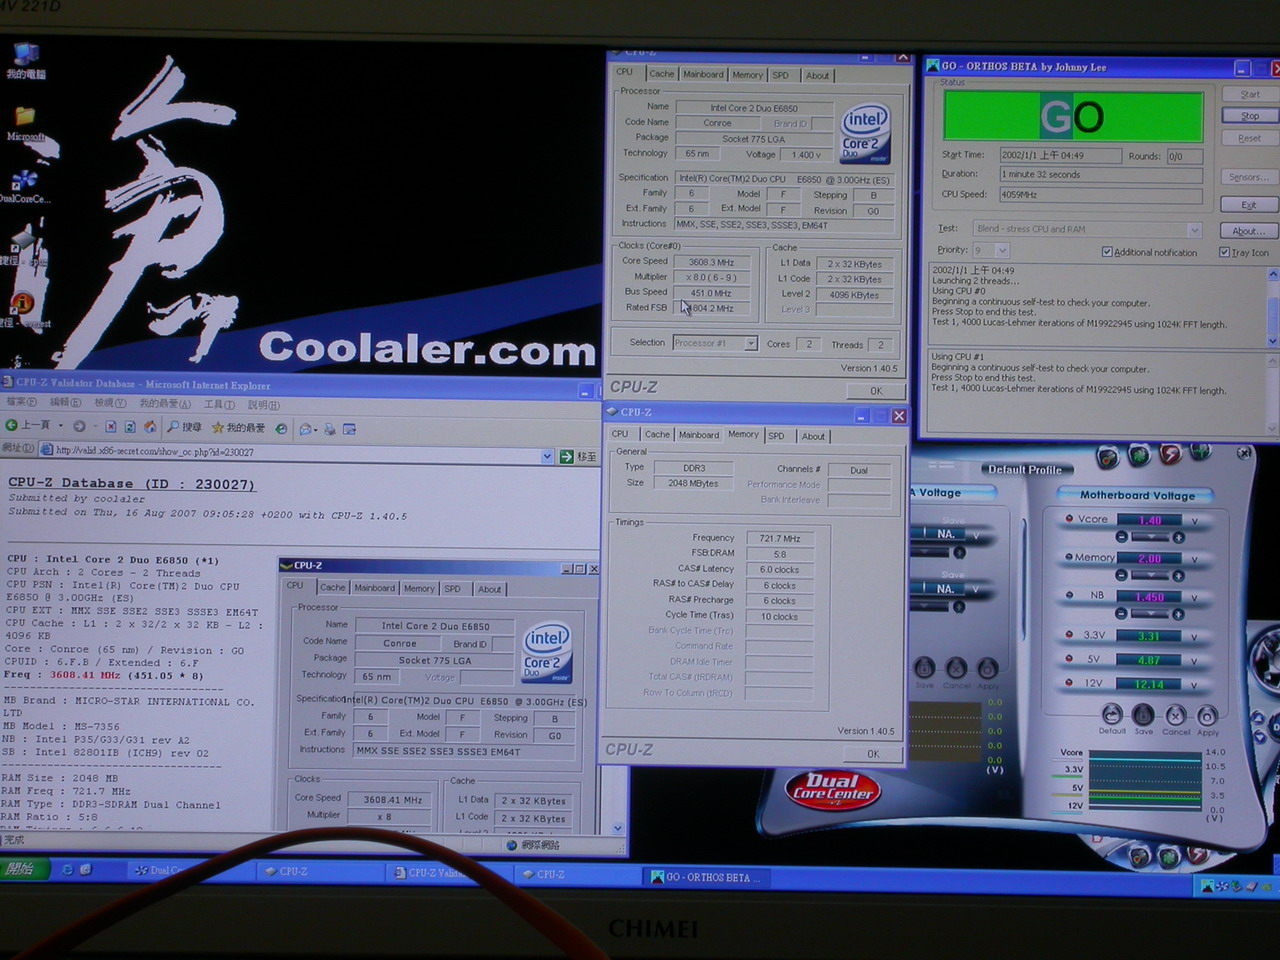Open the Test type dropdown in ORTHOS
Screen dimensions: 1280x960
(x=1194, y=229)
